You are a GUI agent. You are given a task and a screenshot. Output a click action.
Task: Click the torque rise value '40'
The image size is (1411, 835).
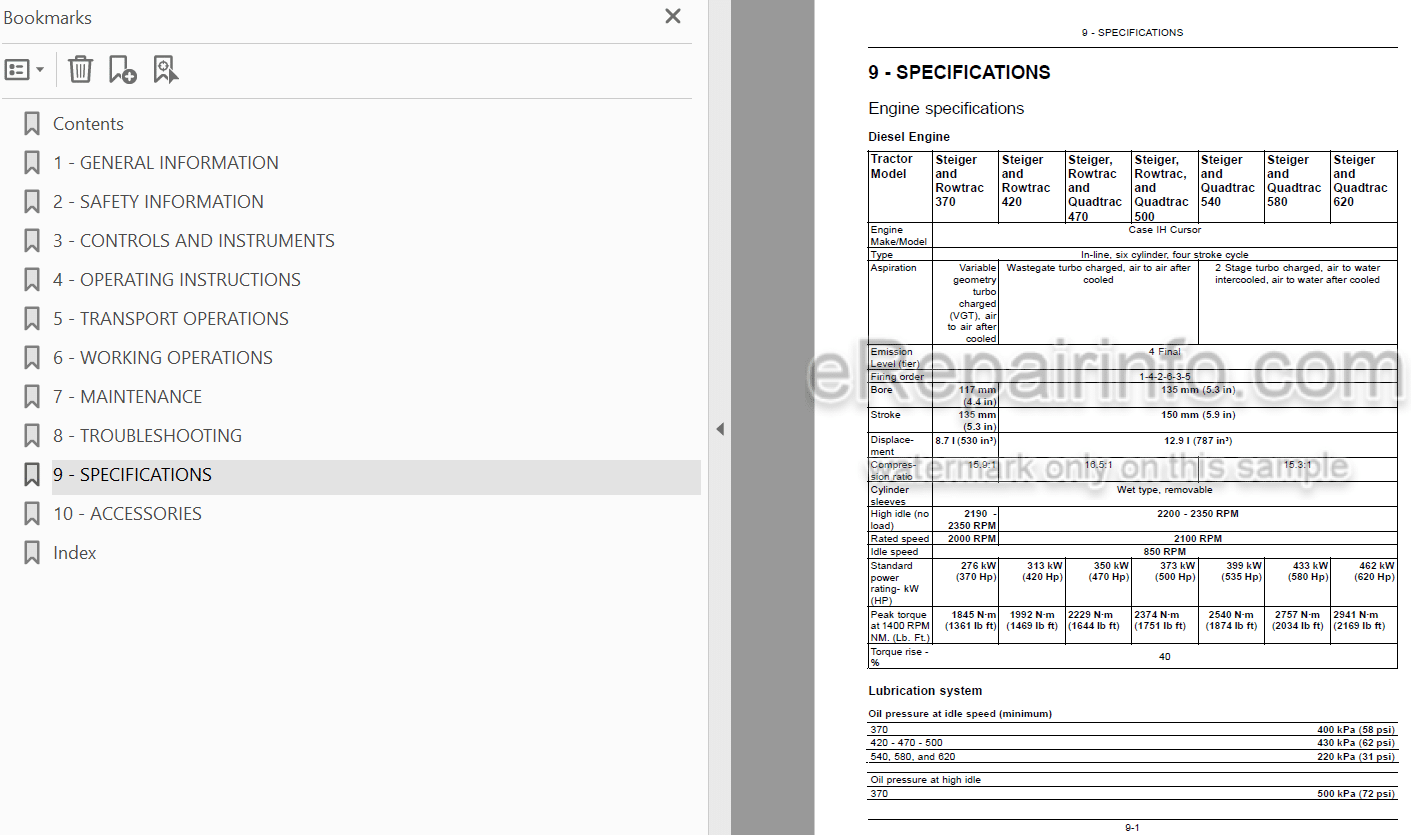pyautogui.click(x=1164, y=657)
